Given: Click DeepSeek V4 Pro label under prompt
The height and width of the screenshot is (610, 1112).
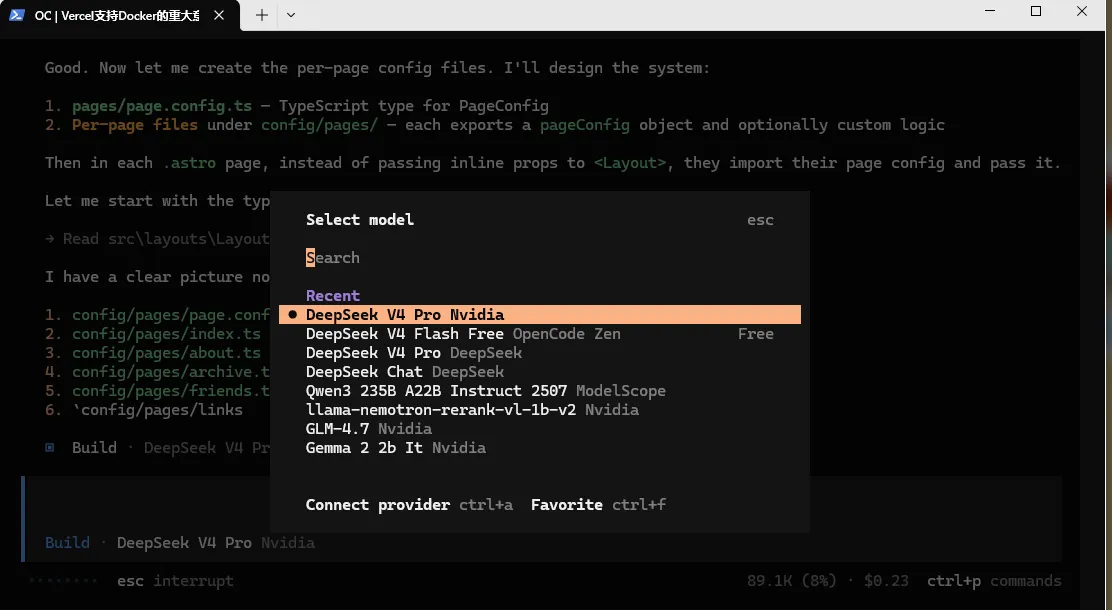Looking at the screenshot, I should tap(184, 543).
